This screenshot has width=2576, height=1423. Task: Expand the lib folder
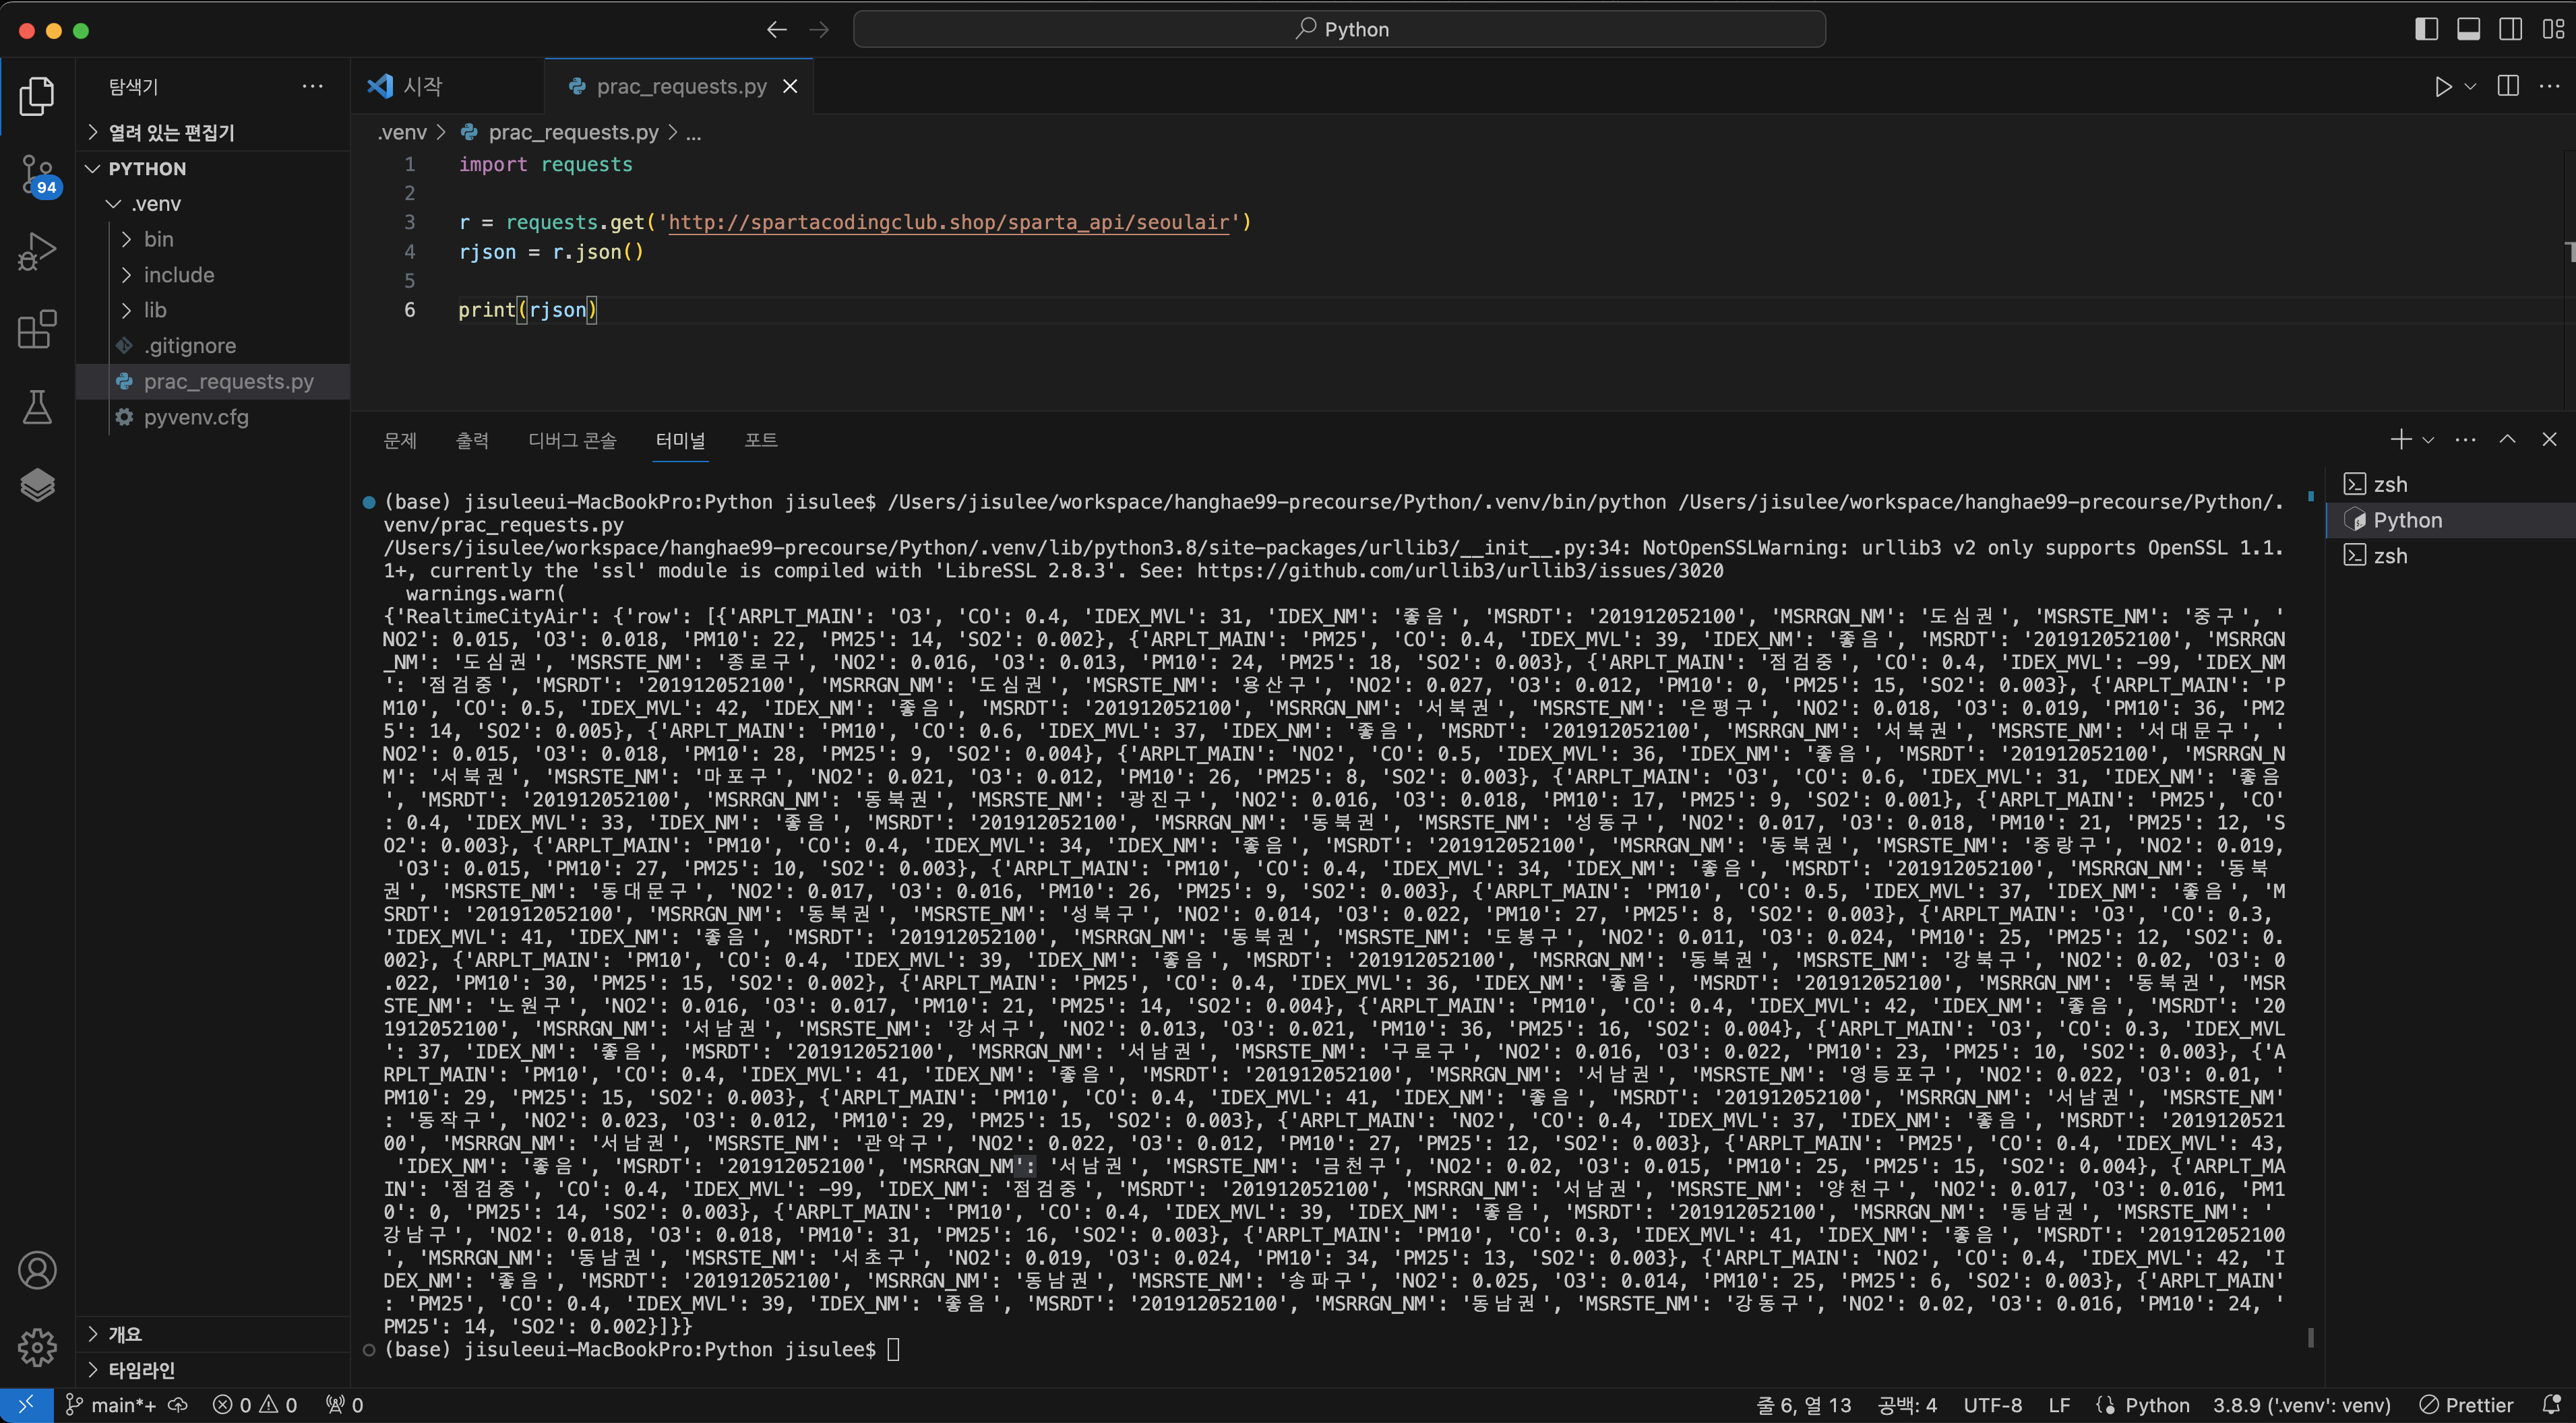pos(213,310)
